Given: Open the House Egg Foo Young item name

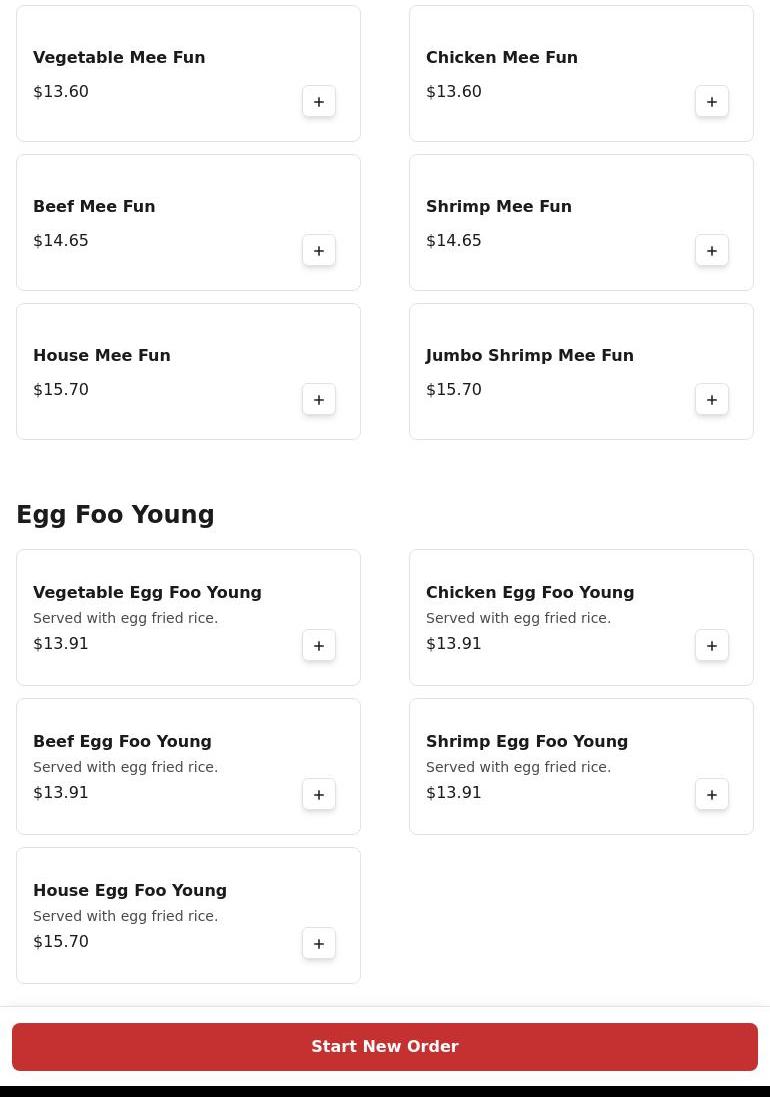Looking at the screenshot, I should 130,891.
